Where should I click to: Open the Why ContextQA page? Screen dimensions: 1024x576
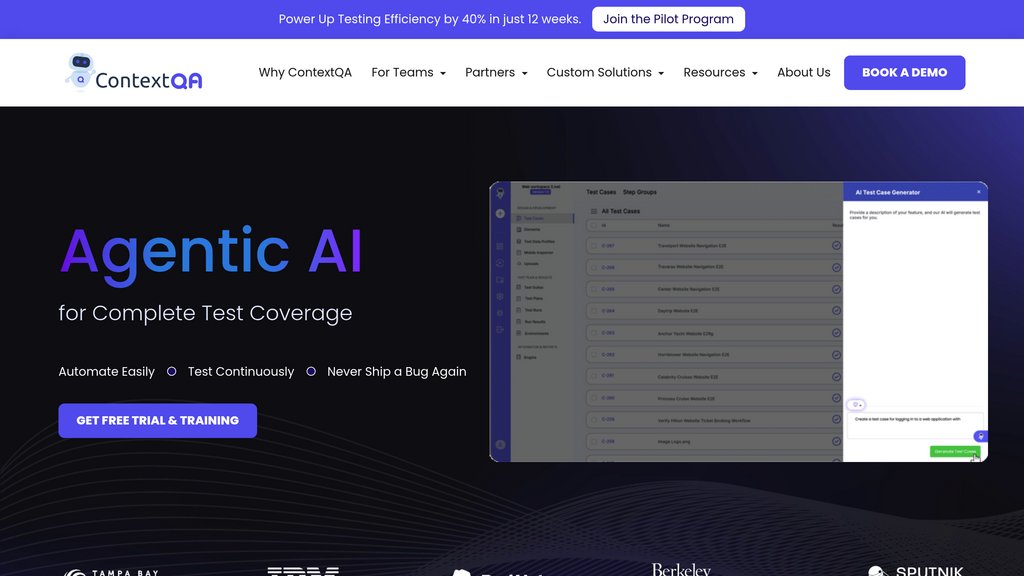pos(305,72)
